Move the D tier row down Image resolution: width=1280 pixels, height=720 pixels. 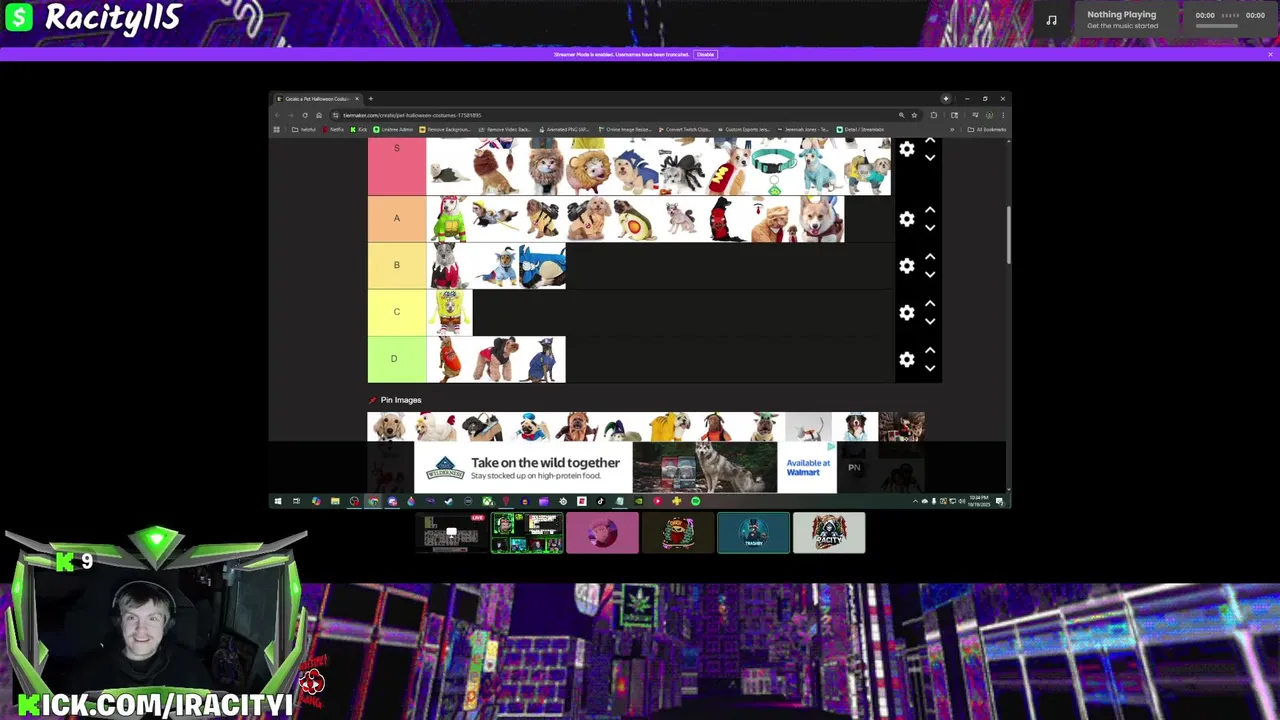coord(930,369)
